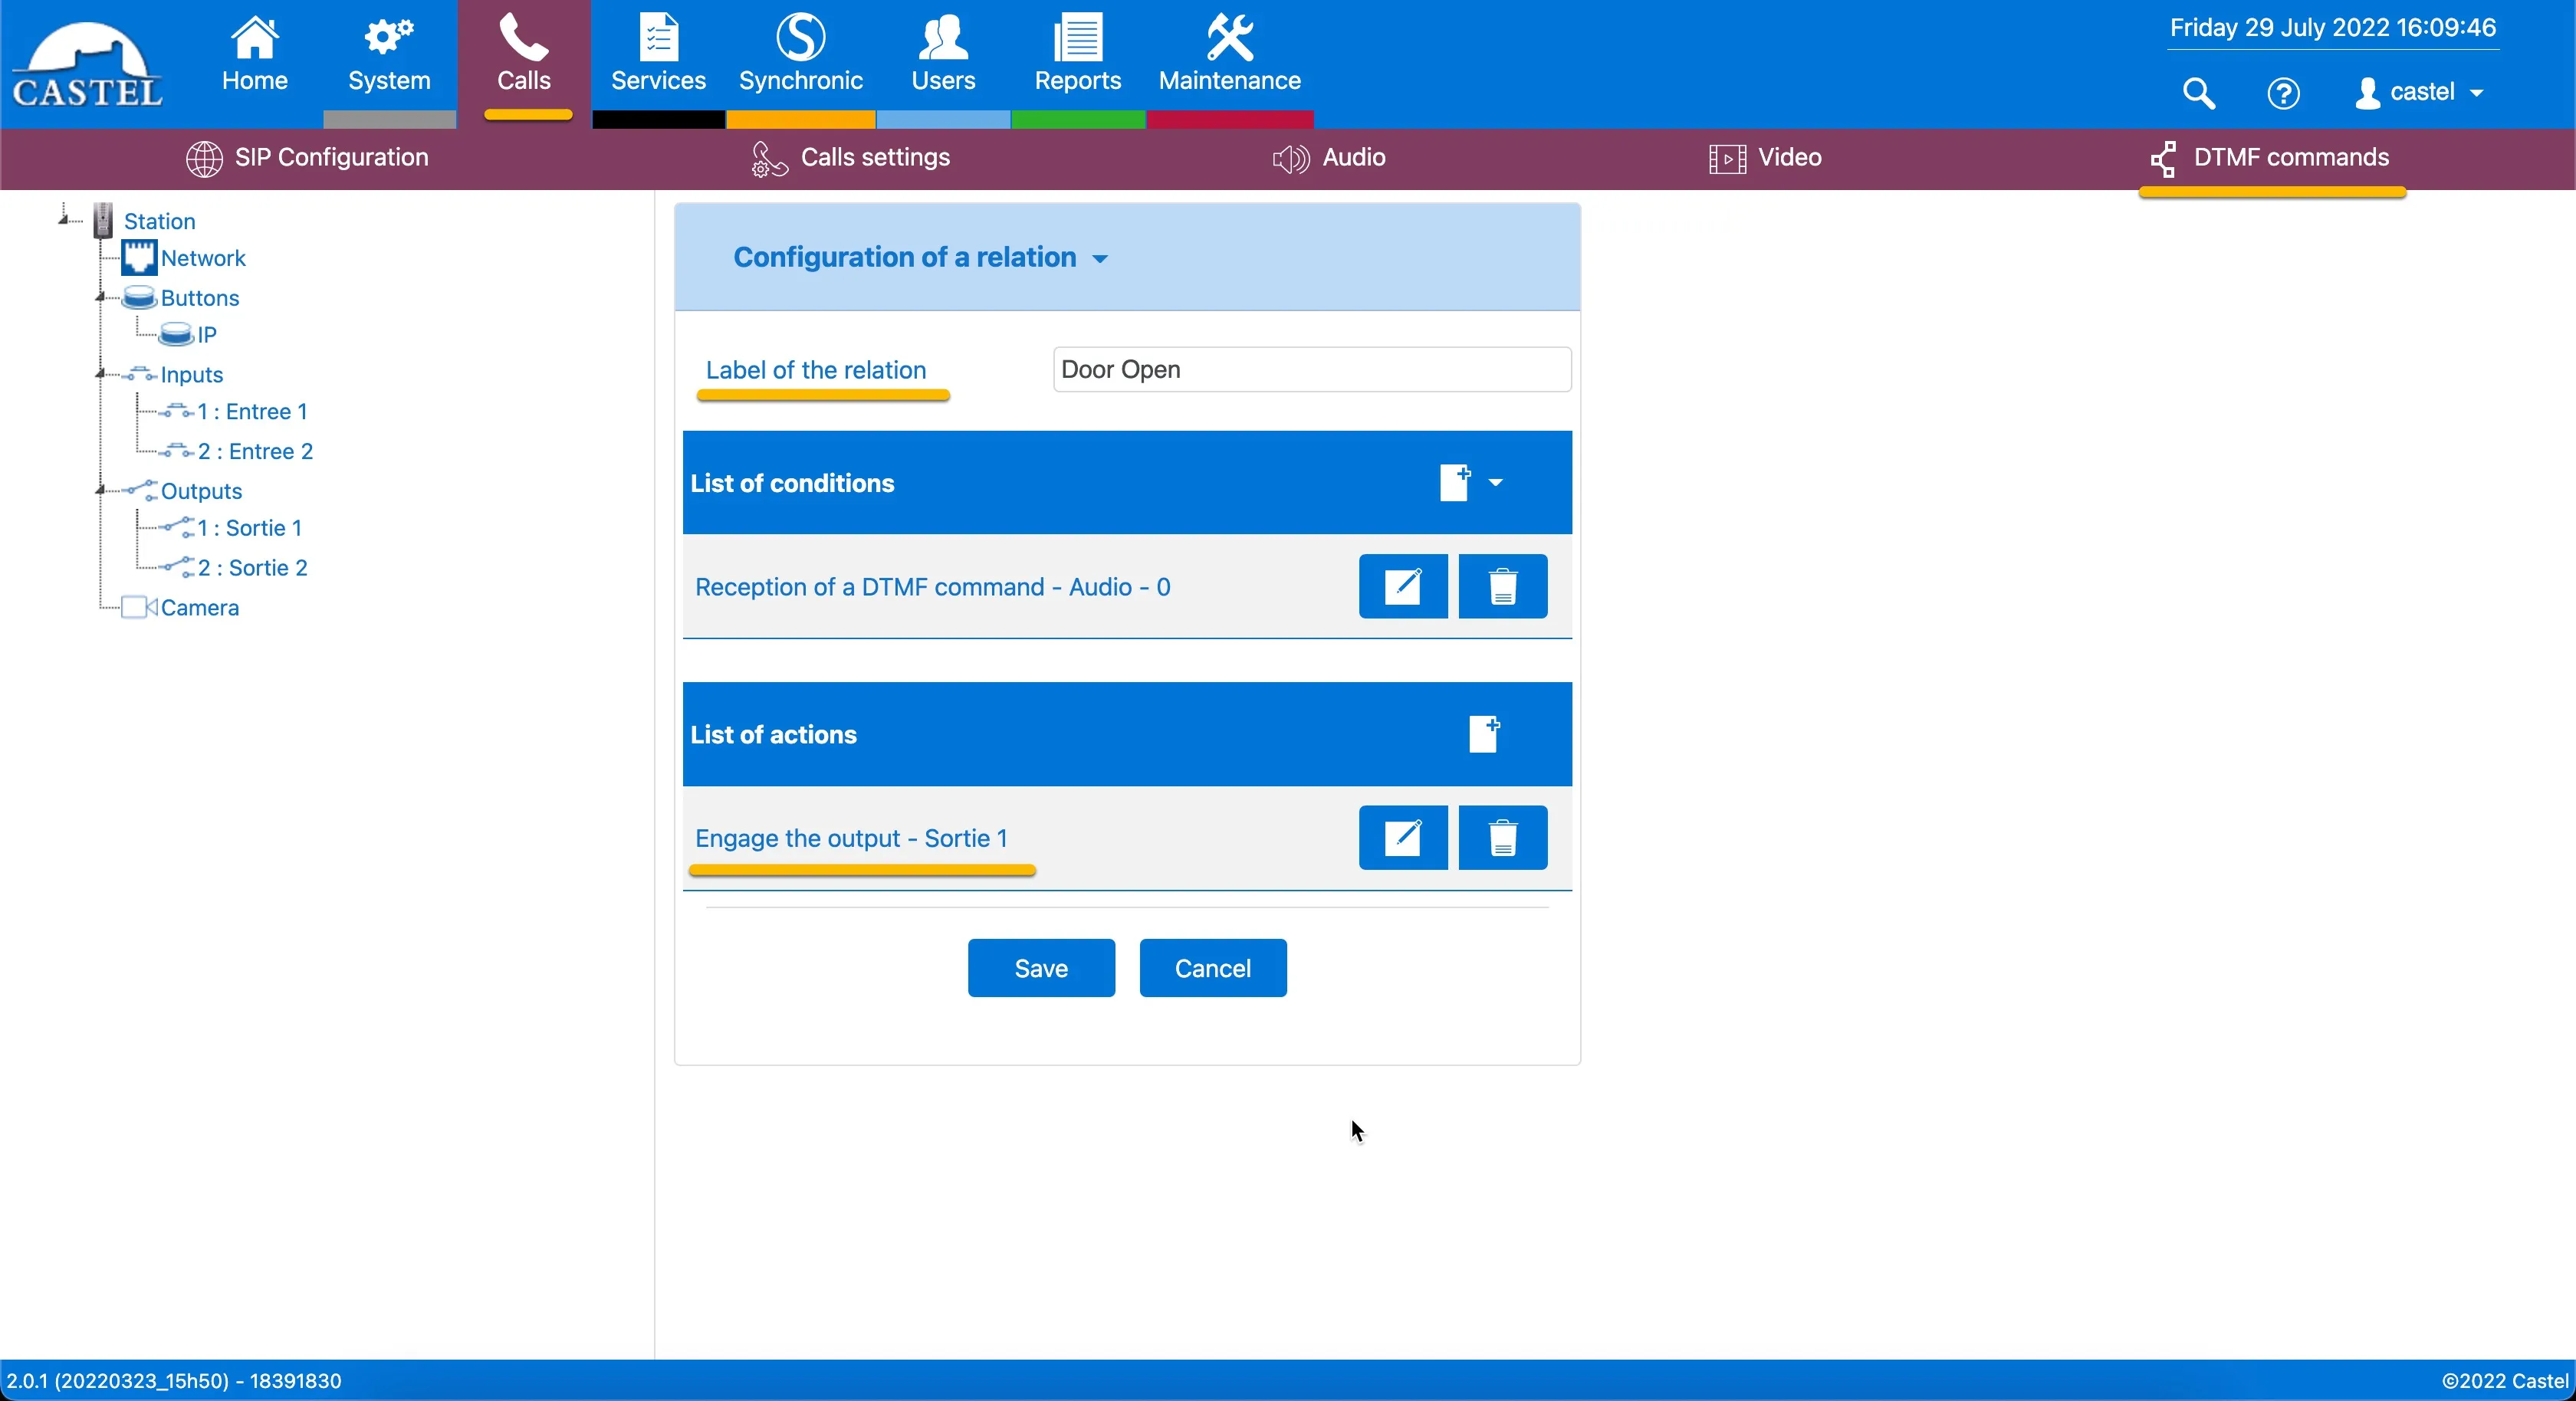2576x1401 pixels.
Task: Delete the Engage the output action
Action: point(1502,837)
